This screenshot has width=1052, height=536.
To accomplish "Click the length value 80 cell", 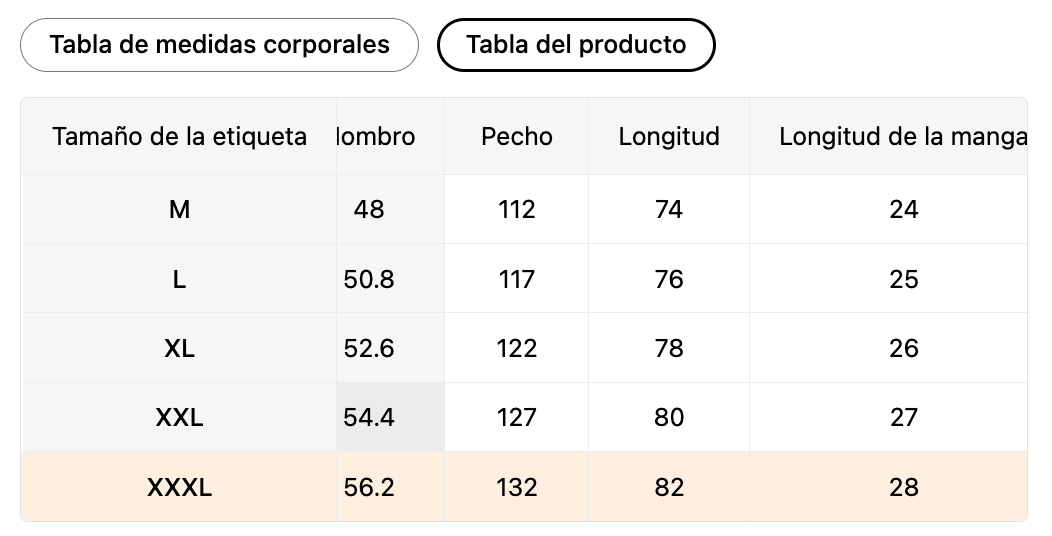I will pyautogui.click(x=669, y=417).
